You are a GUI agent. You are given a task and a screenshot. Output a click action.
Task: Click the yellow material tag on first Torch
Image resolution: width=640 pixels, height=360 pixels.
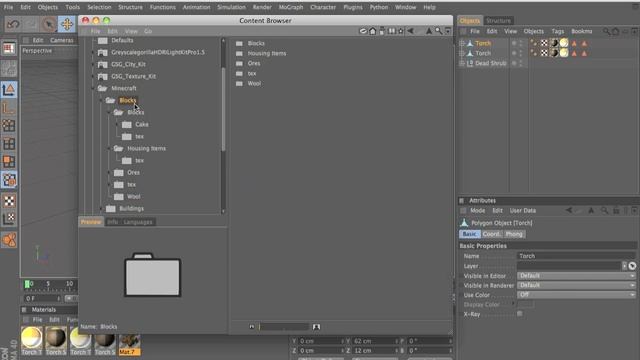(x=564, y=43)
